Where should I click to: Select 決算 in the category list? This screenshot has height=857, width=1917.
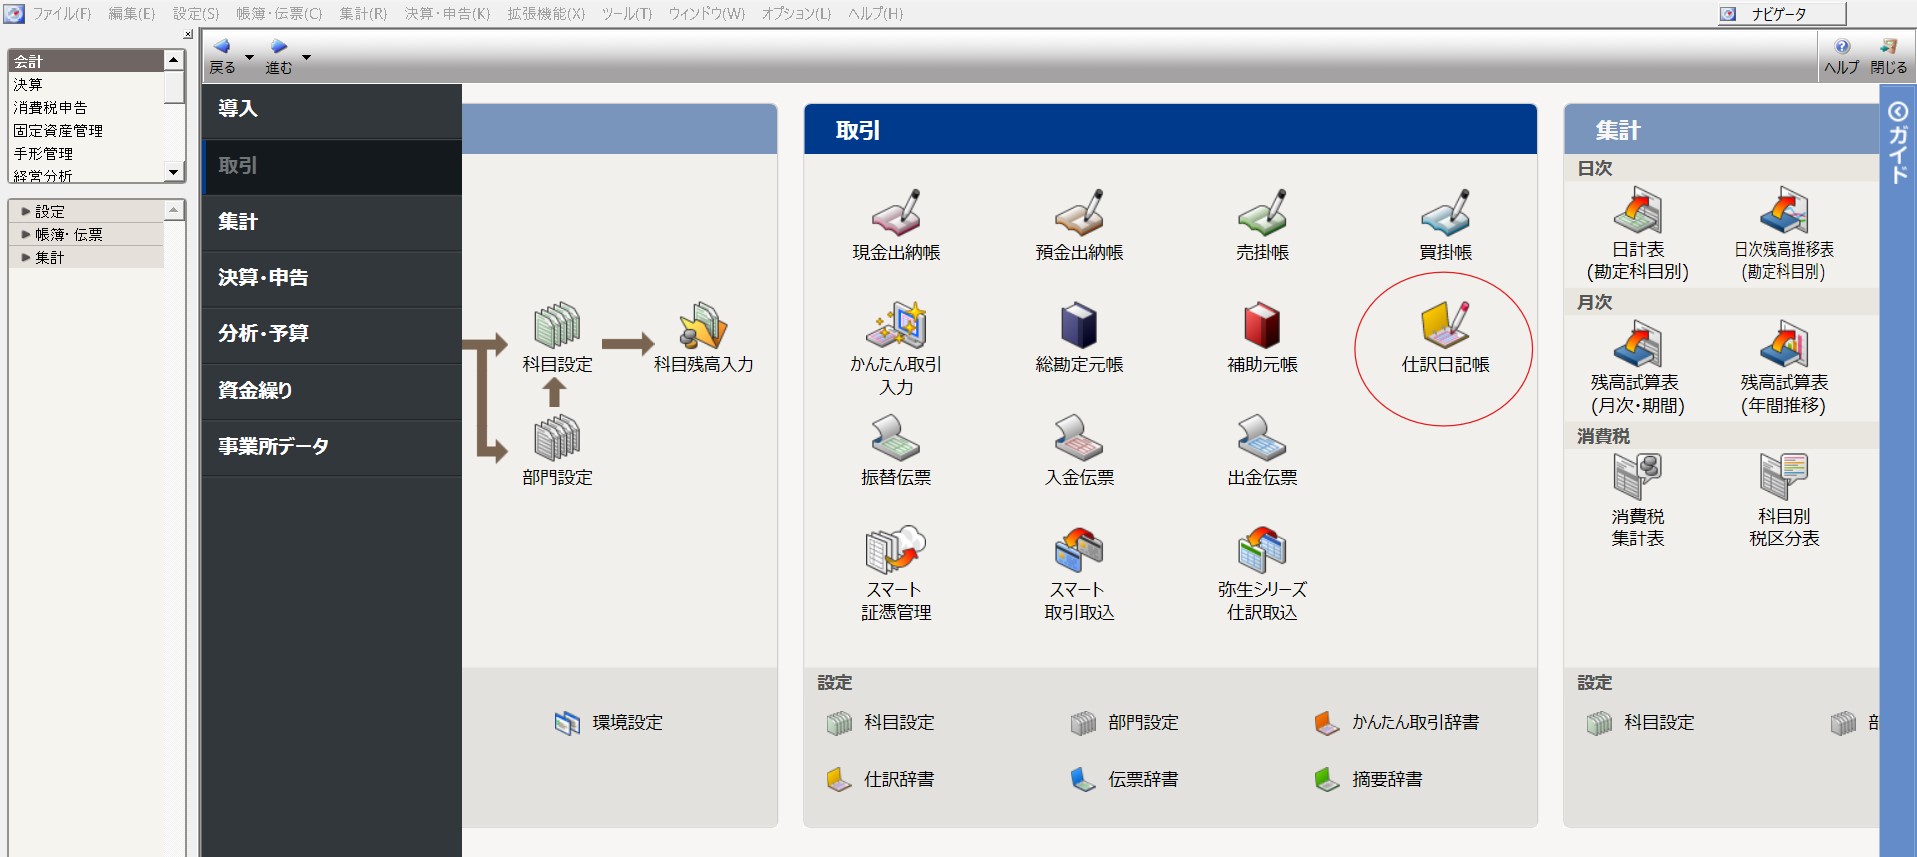coord(85,84)
